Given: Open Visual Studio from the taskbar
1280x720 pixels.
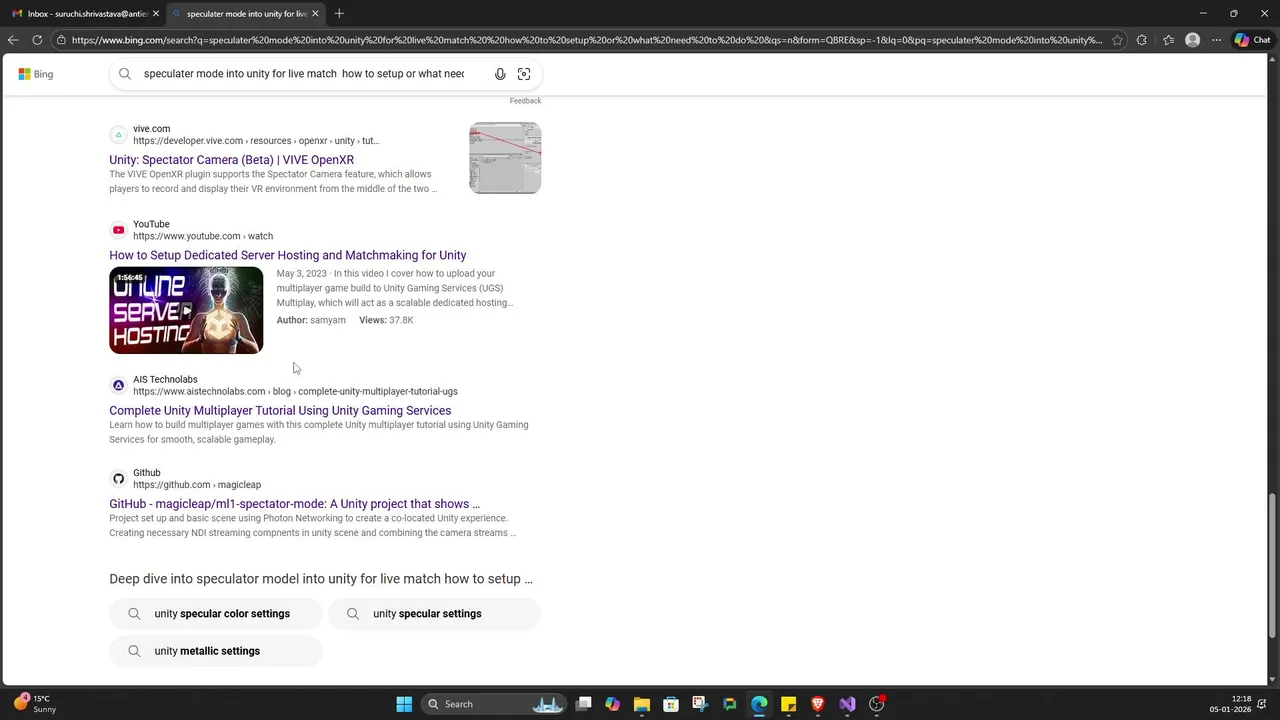Looking at the screenshot, I should pyautogui.click(x=847, y=704).
